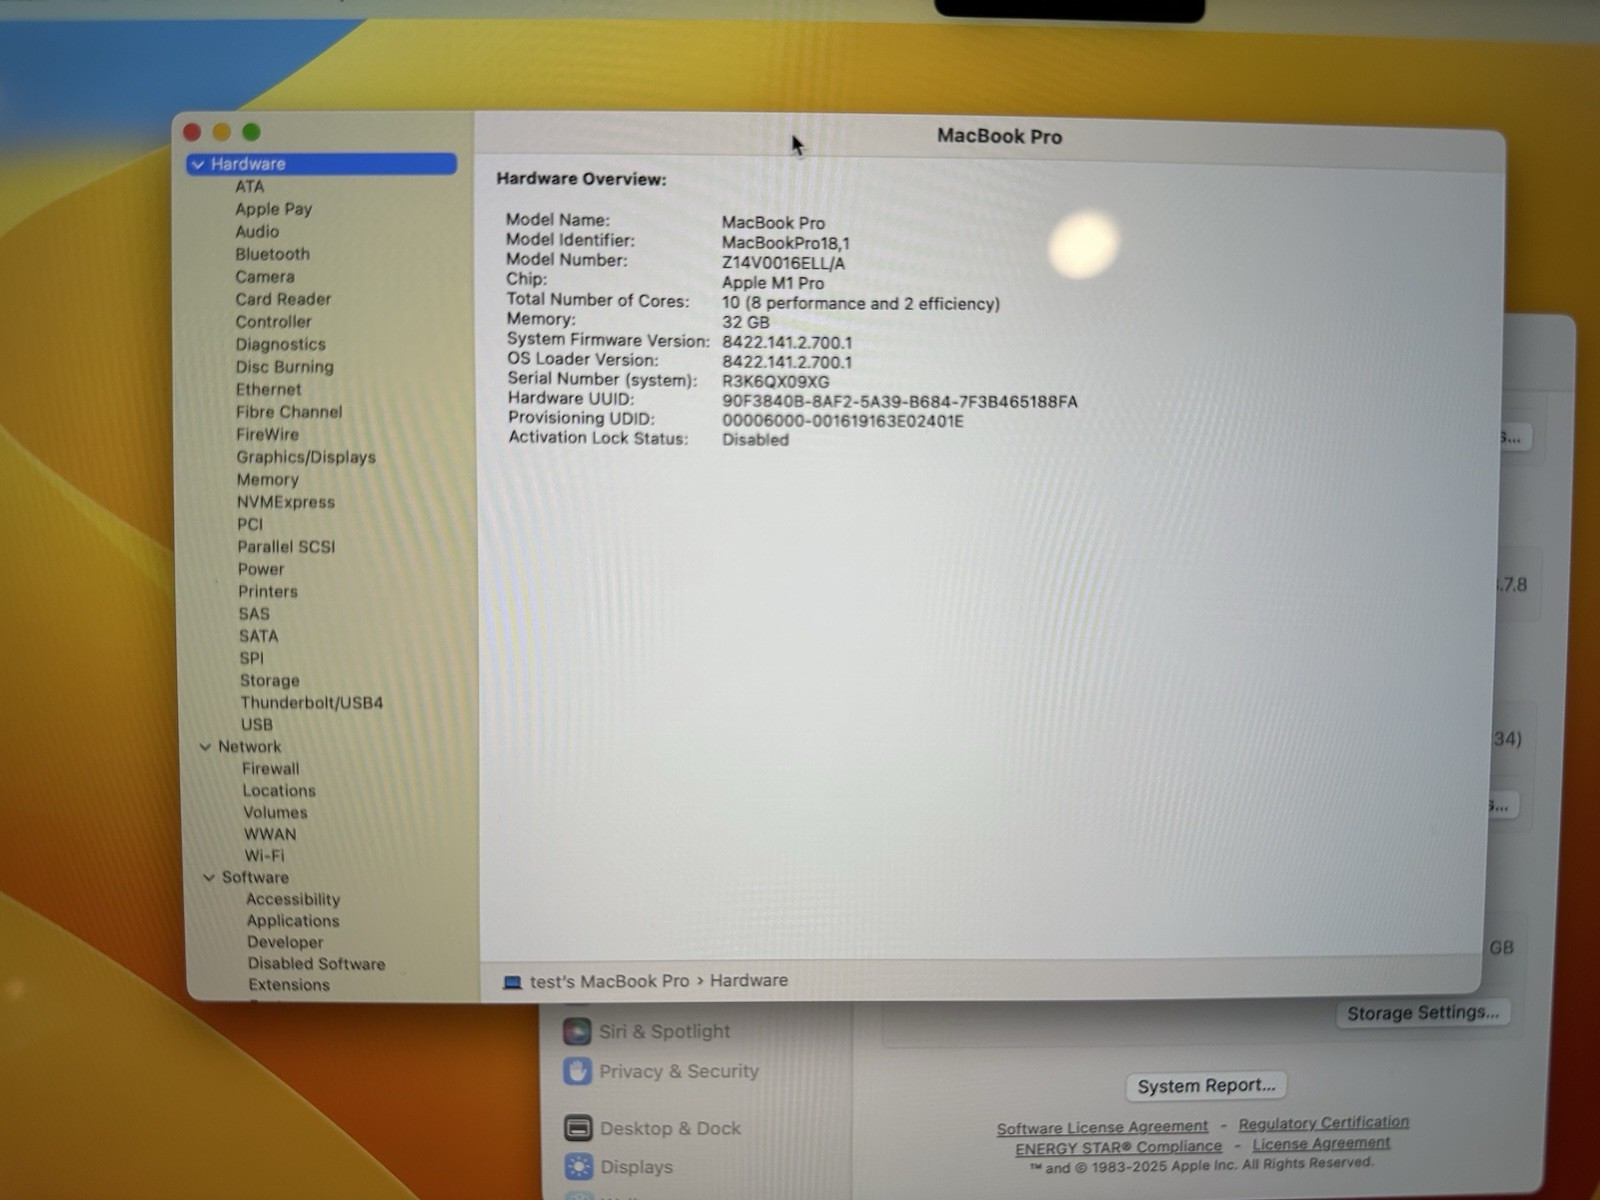Select Apple Pay in the sidebar
This screenshot has height=1200, width=1600.
[x=274, y=209]
